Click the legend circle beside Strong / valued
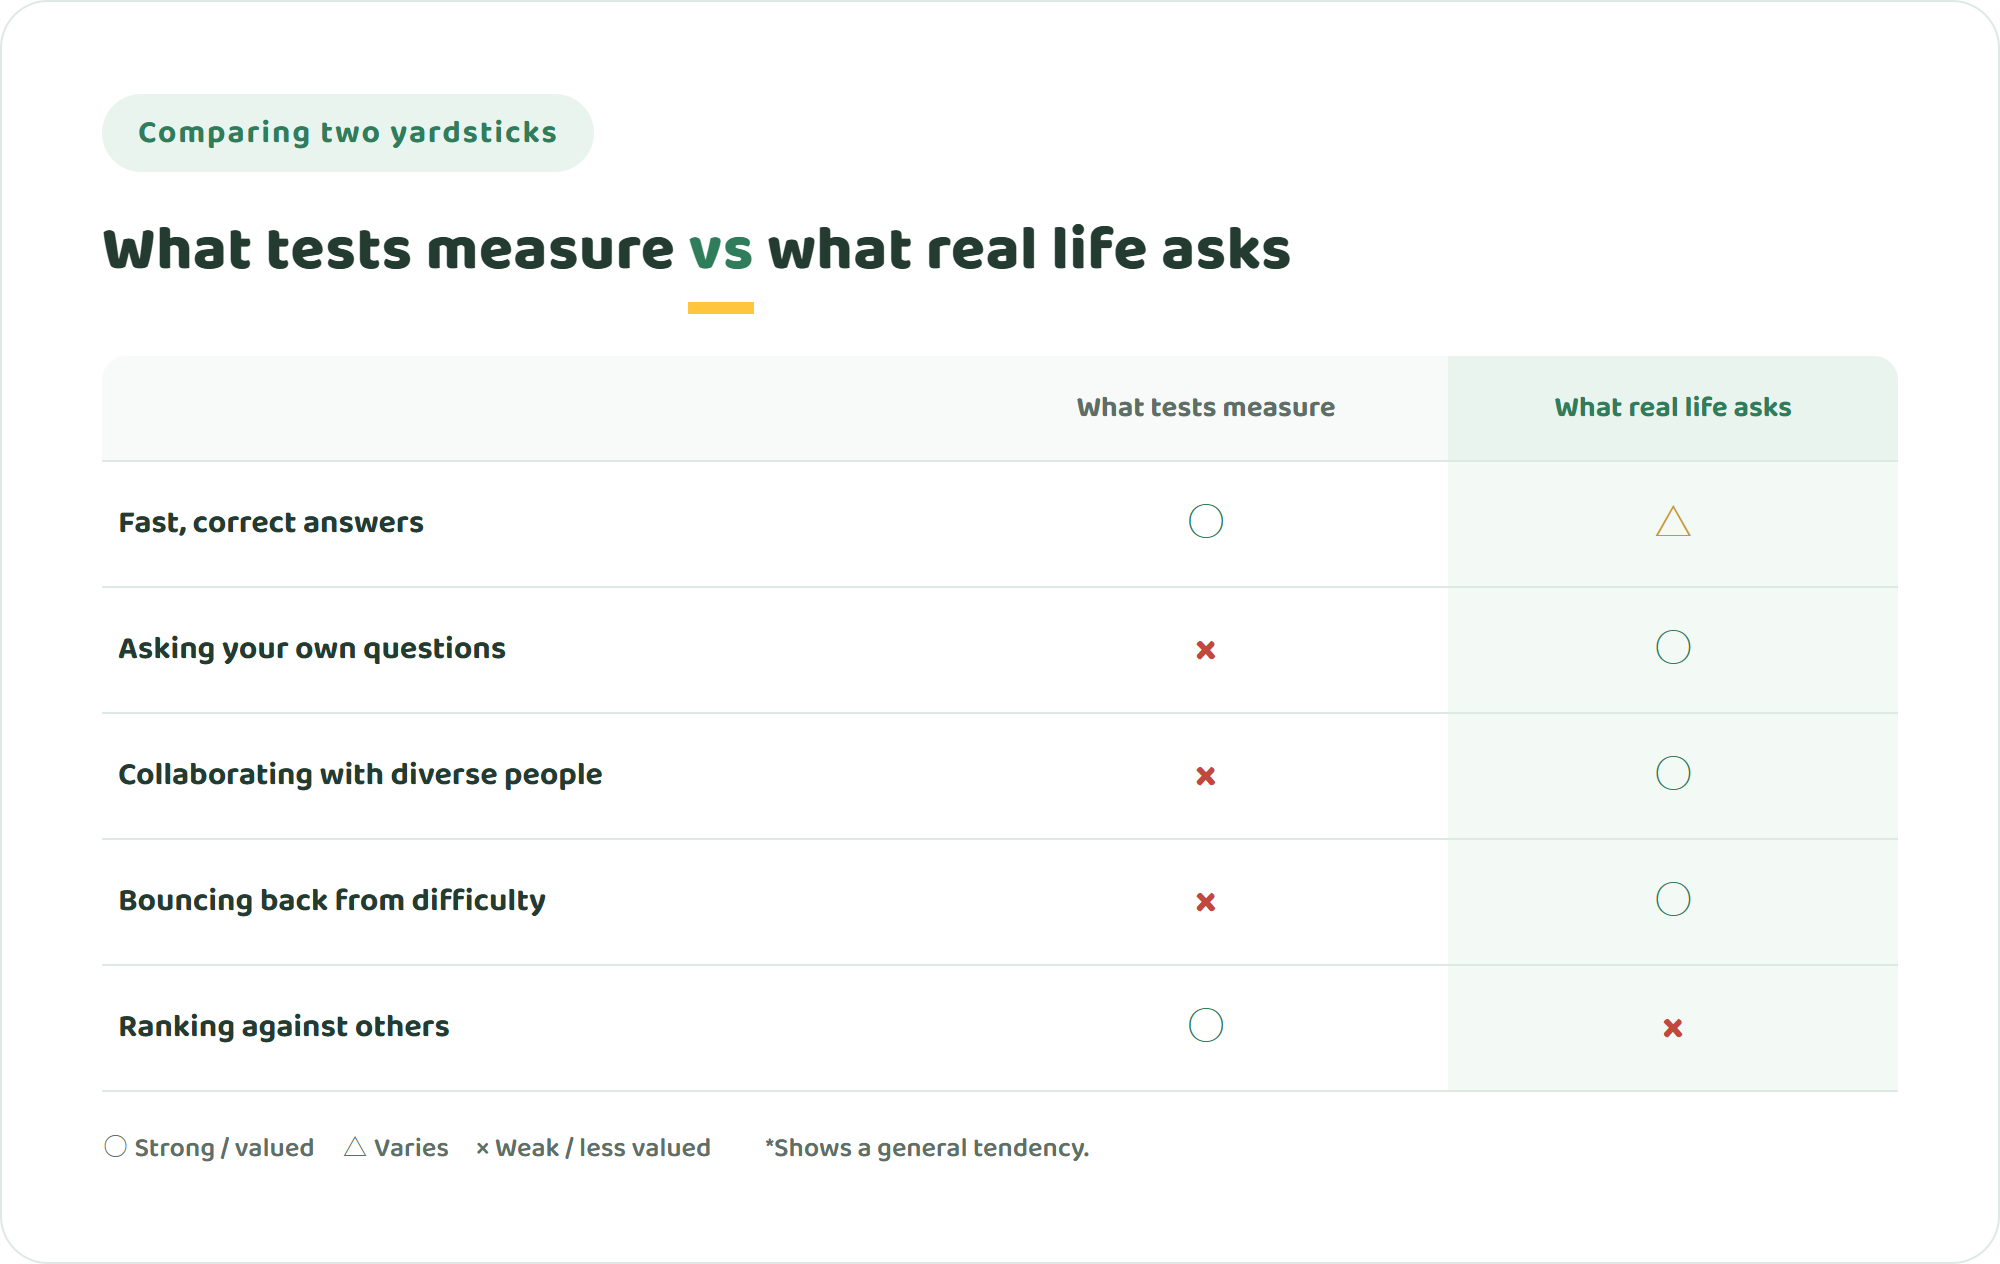This screenshot has height=1264, width=2000. 116,1146
